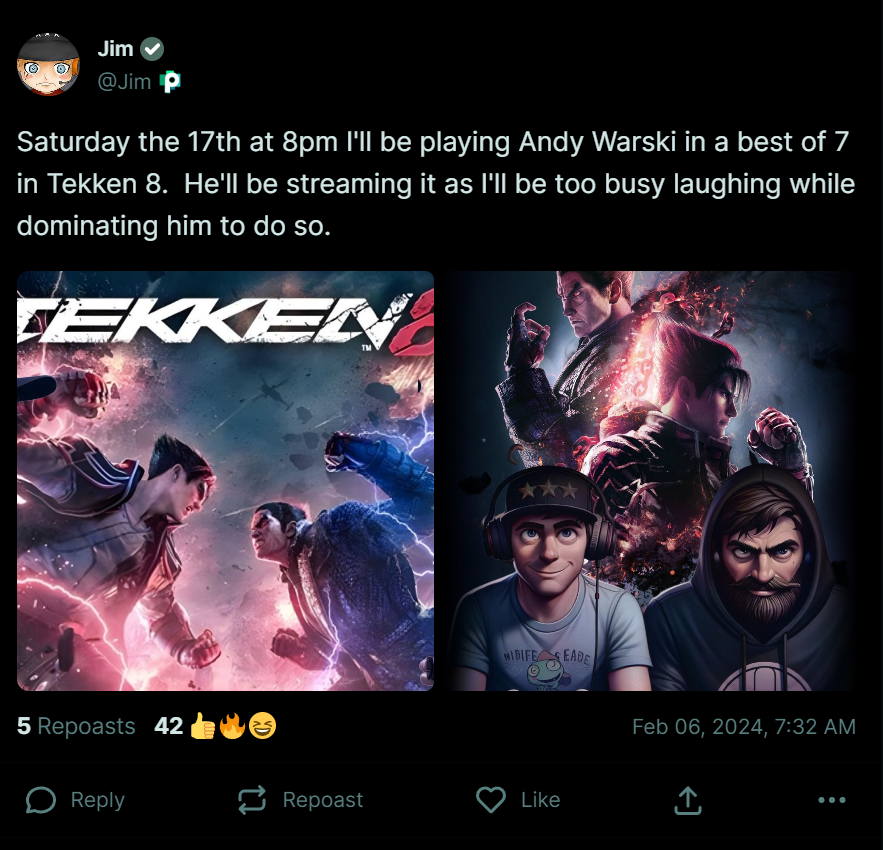The image size is (883, 850).
Task: Click the fire reaction emoji
Action: coord(232,726)
